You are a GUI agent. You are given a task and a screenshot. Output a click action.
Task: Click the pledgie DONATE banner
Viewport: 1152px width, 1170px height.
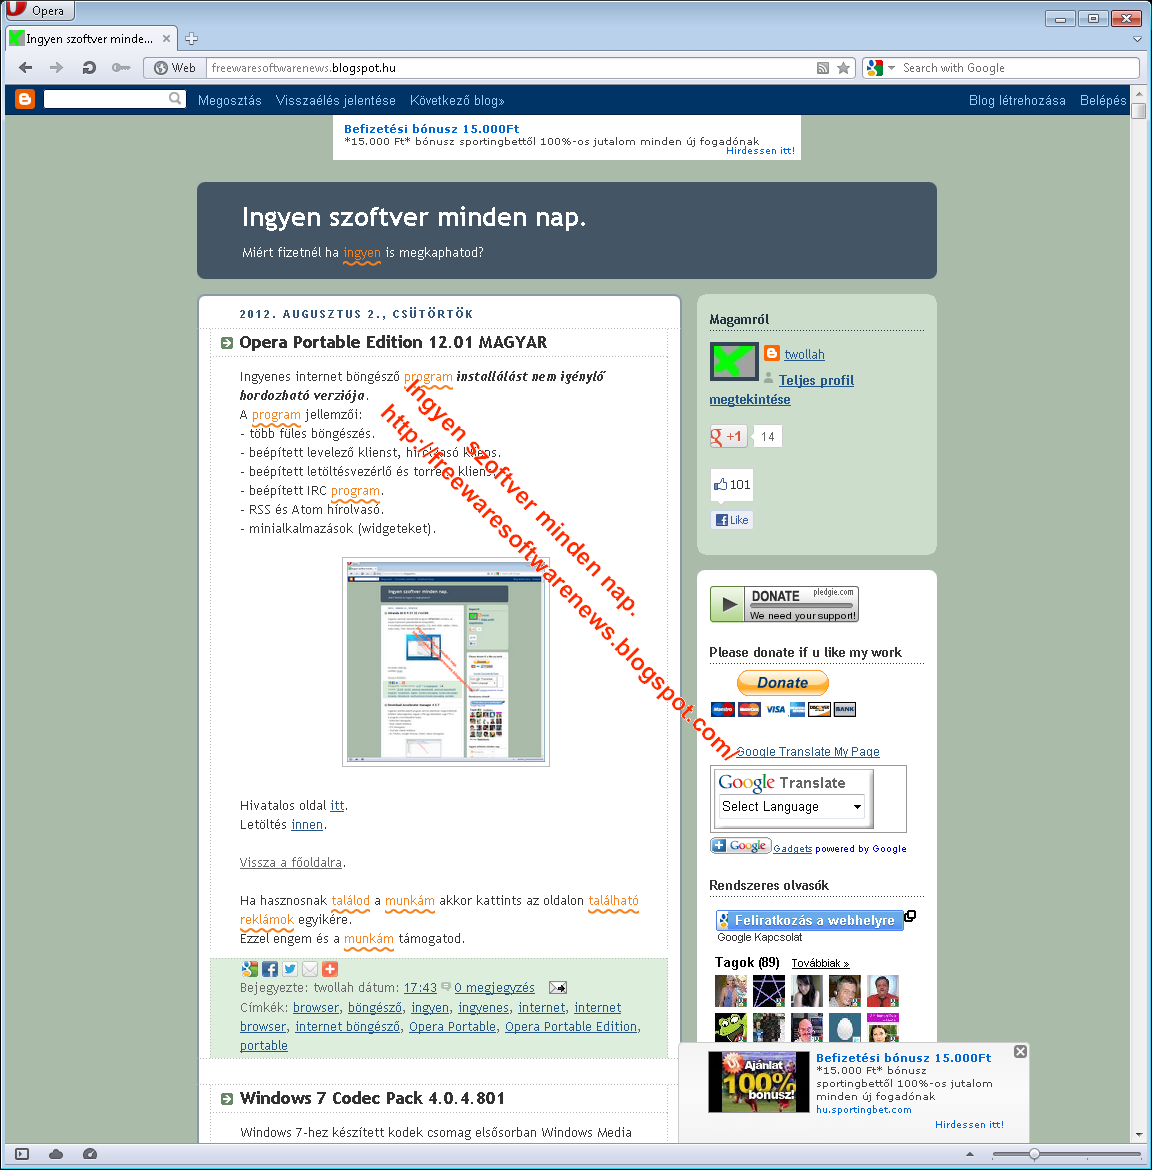pos(784,604)
